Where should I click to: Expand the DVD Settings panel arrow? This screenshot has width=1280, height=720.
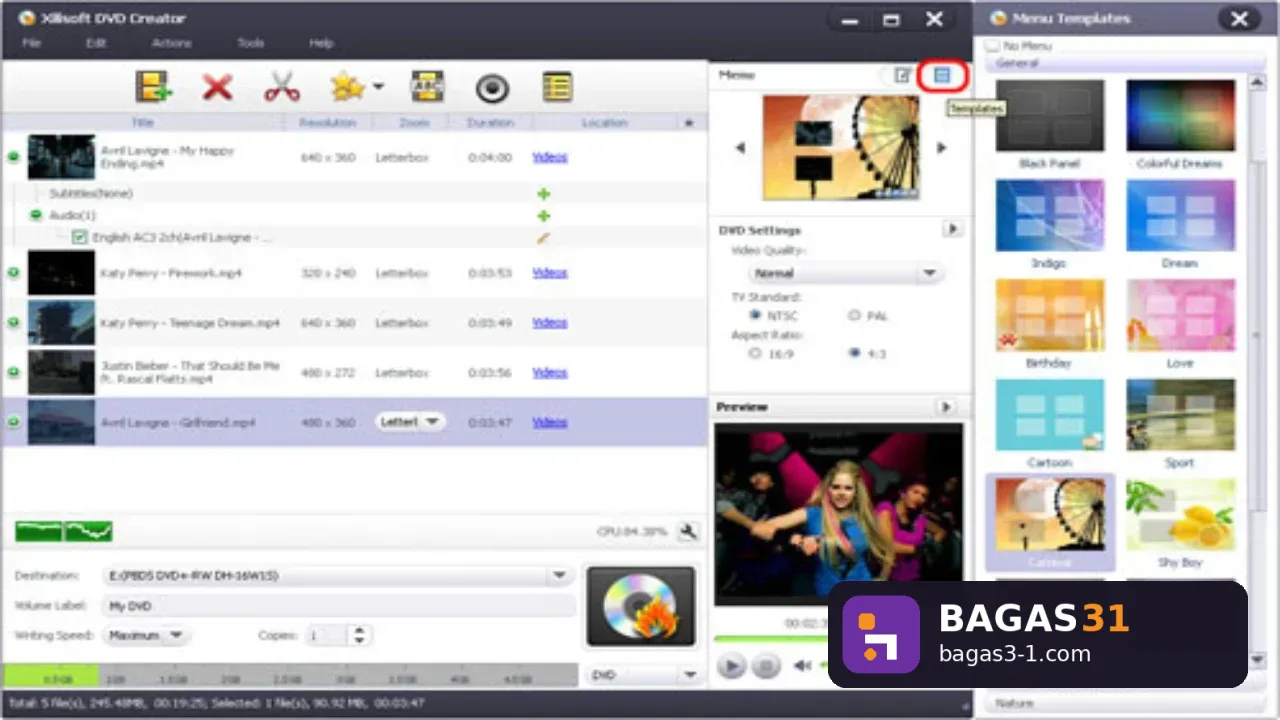tap(952, 229)
